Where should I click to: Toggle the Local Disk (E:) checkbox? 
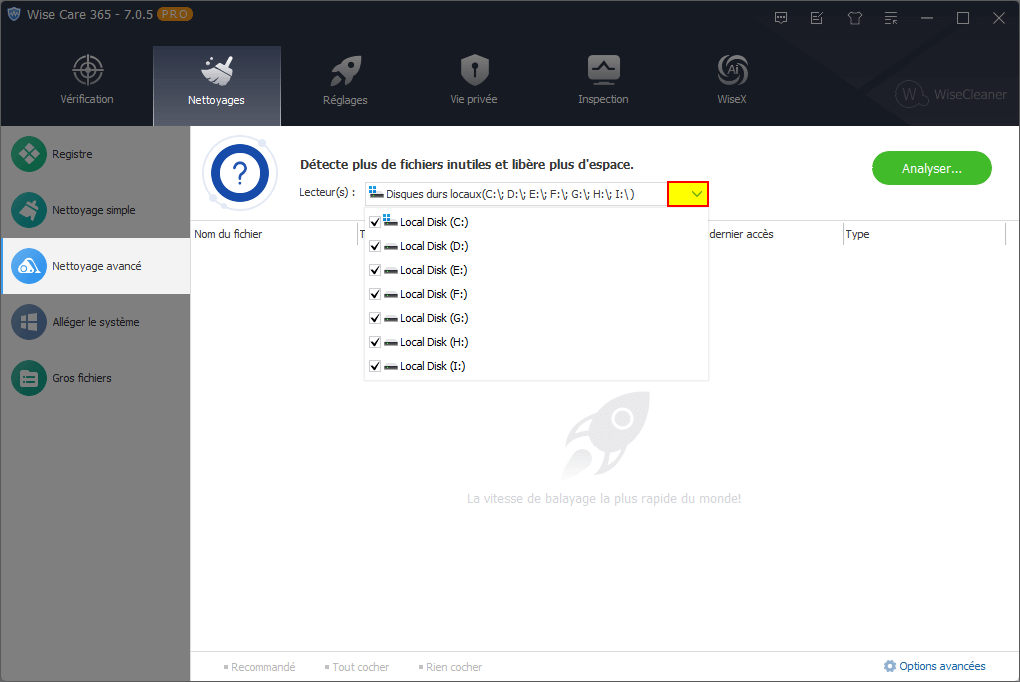point(375,270)
